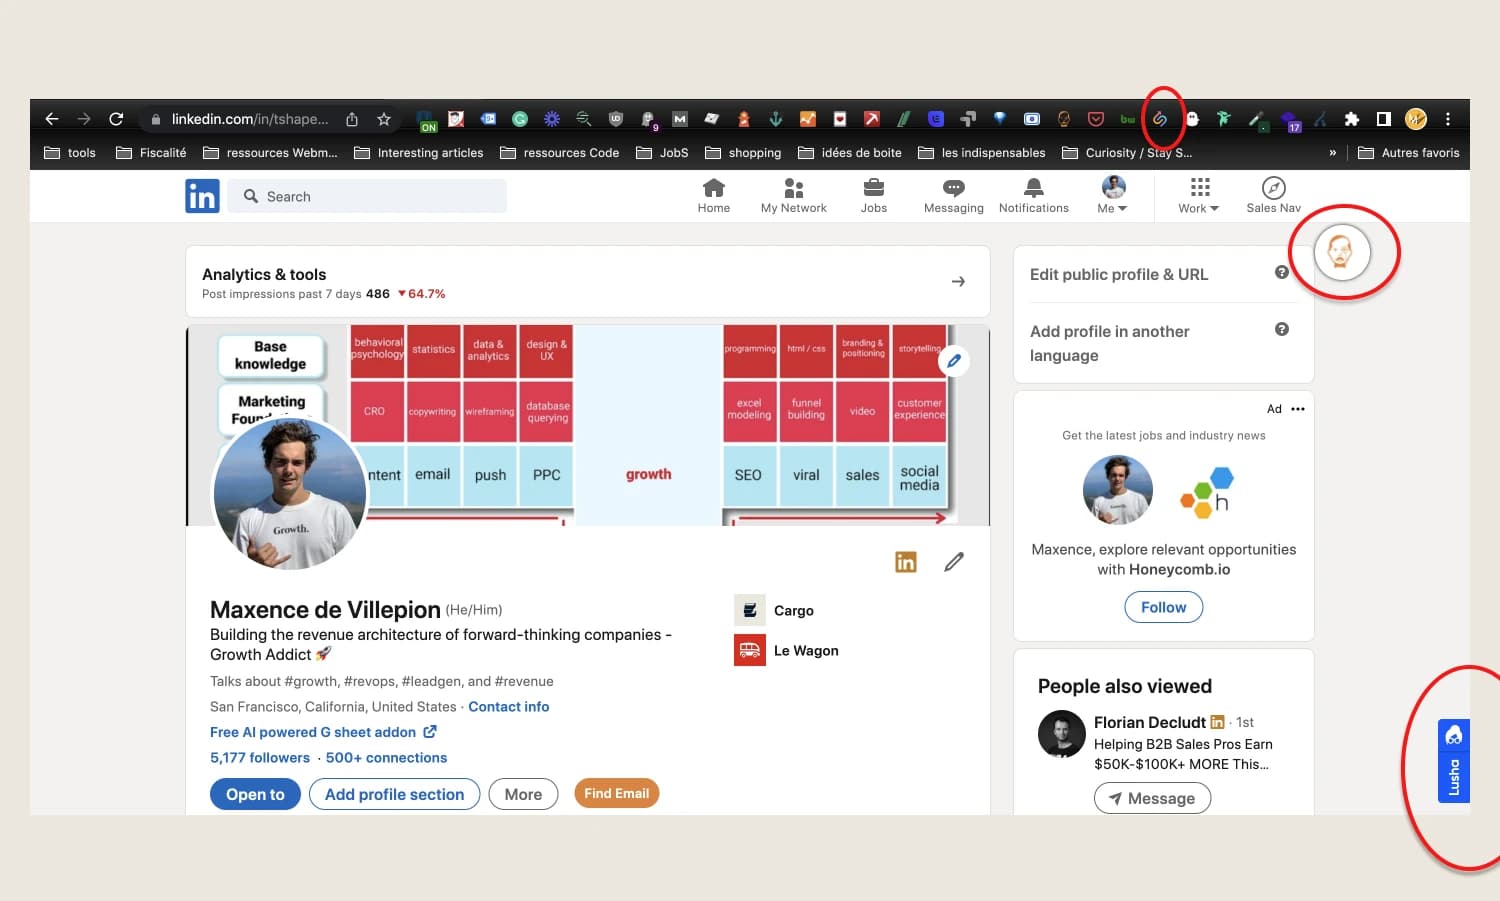1500x901 pixels.
Task: Click the pencil icon to edit the intro section
Action: [x=953, y=562]
